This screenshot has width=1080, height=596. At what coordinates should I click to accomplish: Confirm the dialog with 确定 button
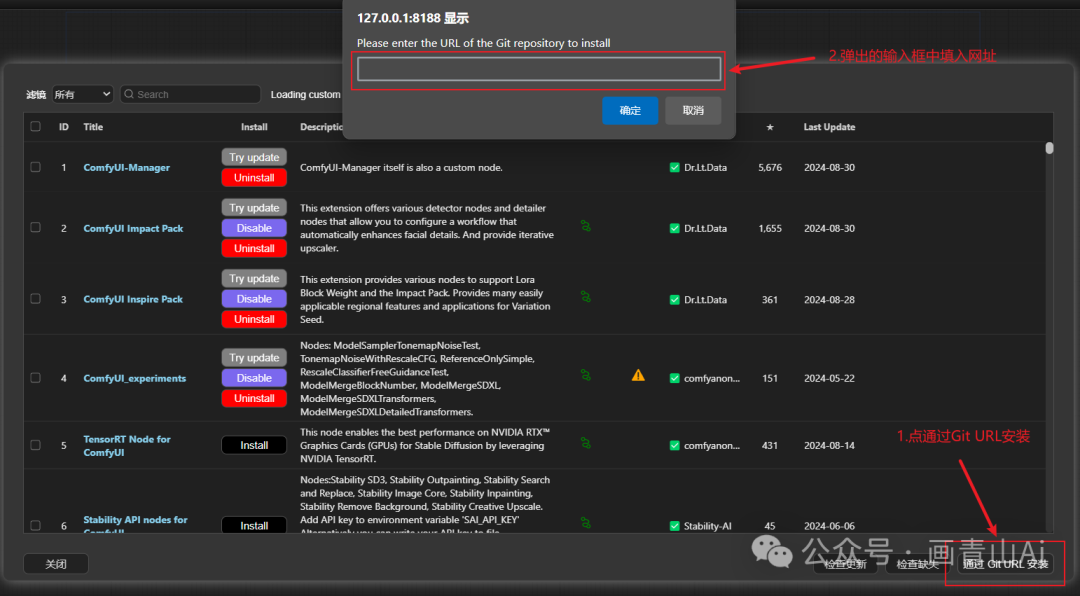(630, 110)
